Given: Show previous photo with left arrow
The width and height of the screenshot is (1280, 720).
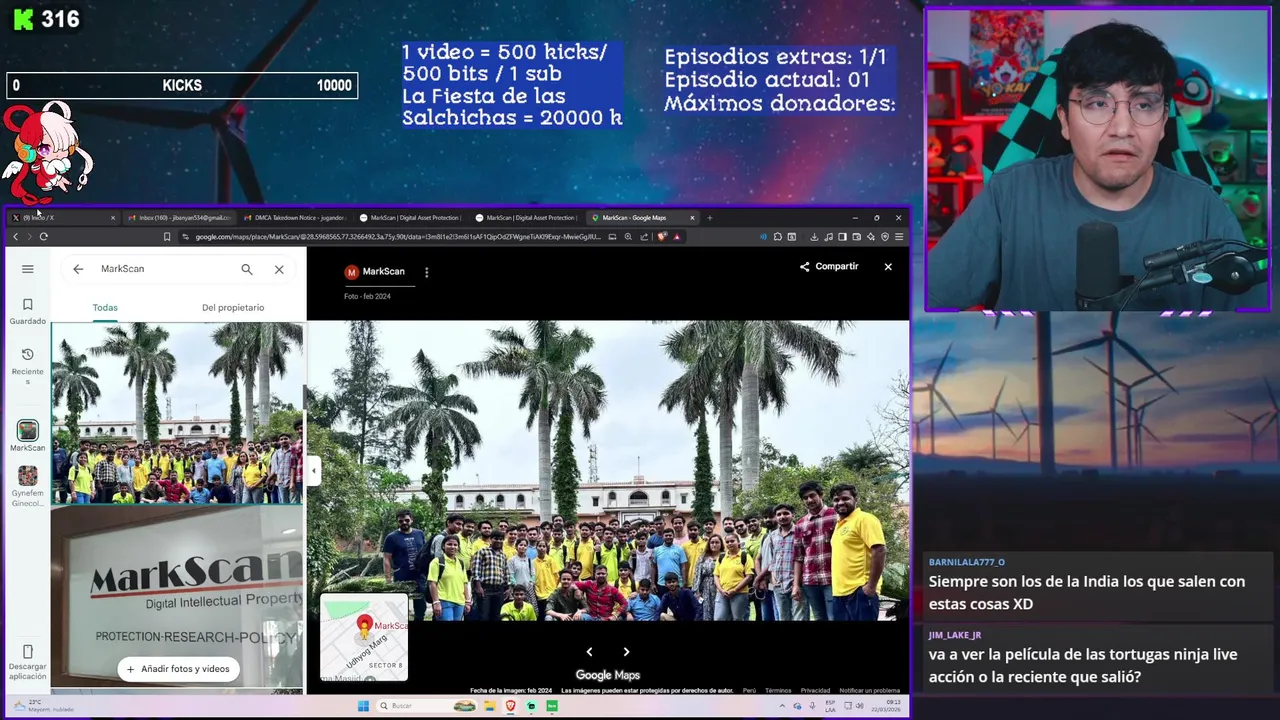Looking at the screenshot, I should point(589,652).
